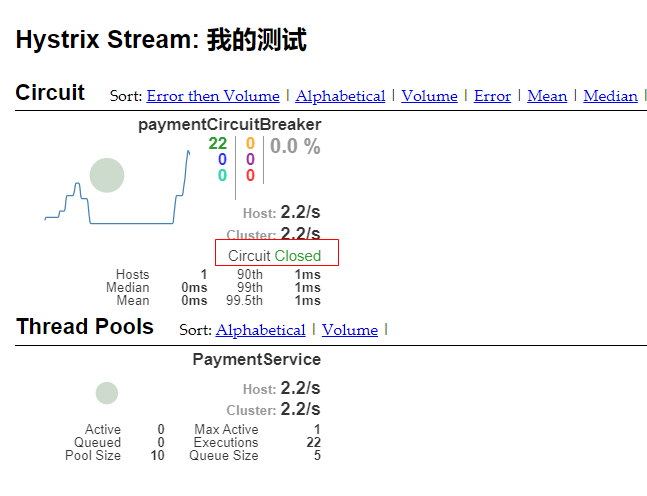Sort circuits by Mean link
The width and height of the screenshot is (647, 496).
coord(547,96)
